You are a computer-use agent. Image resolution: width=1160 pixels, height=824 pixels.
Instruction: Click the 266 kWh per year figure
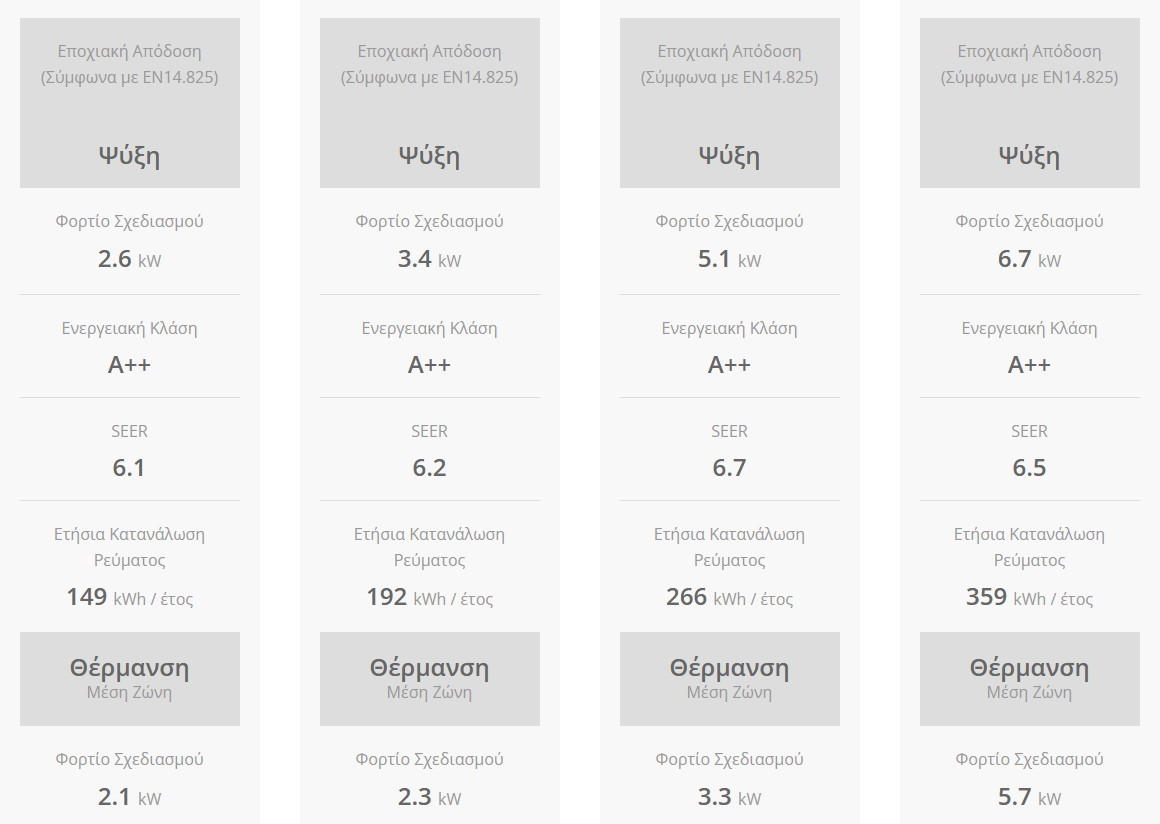tap(729, 598)
